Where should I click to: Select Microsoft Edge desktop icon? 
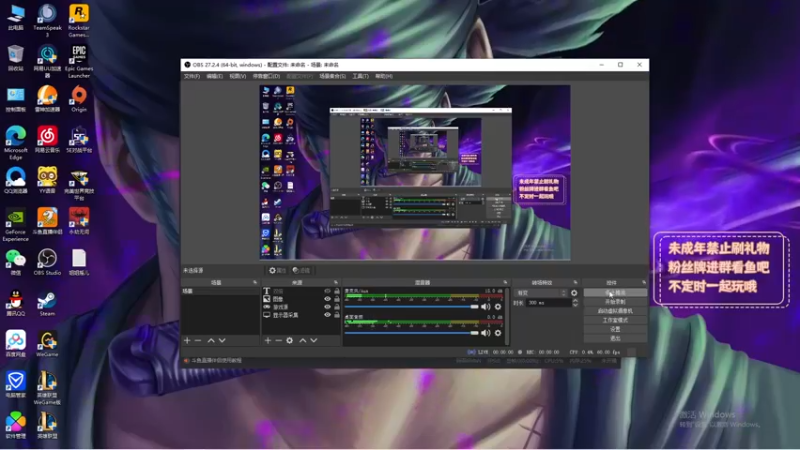point(16,143)
